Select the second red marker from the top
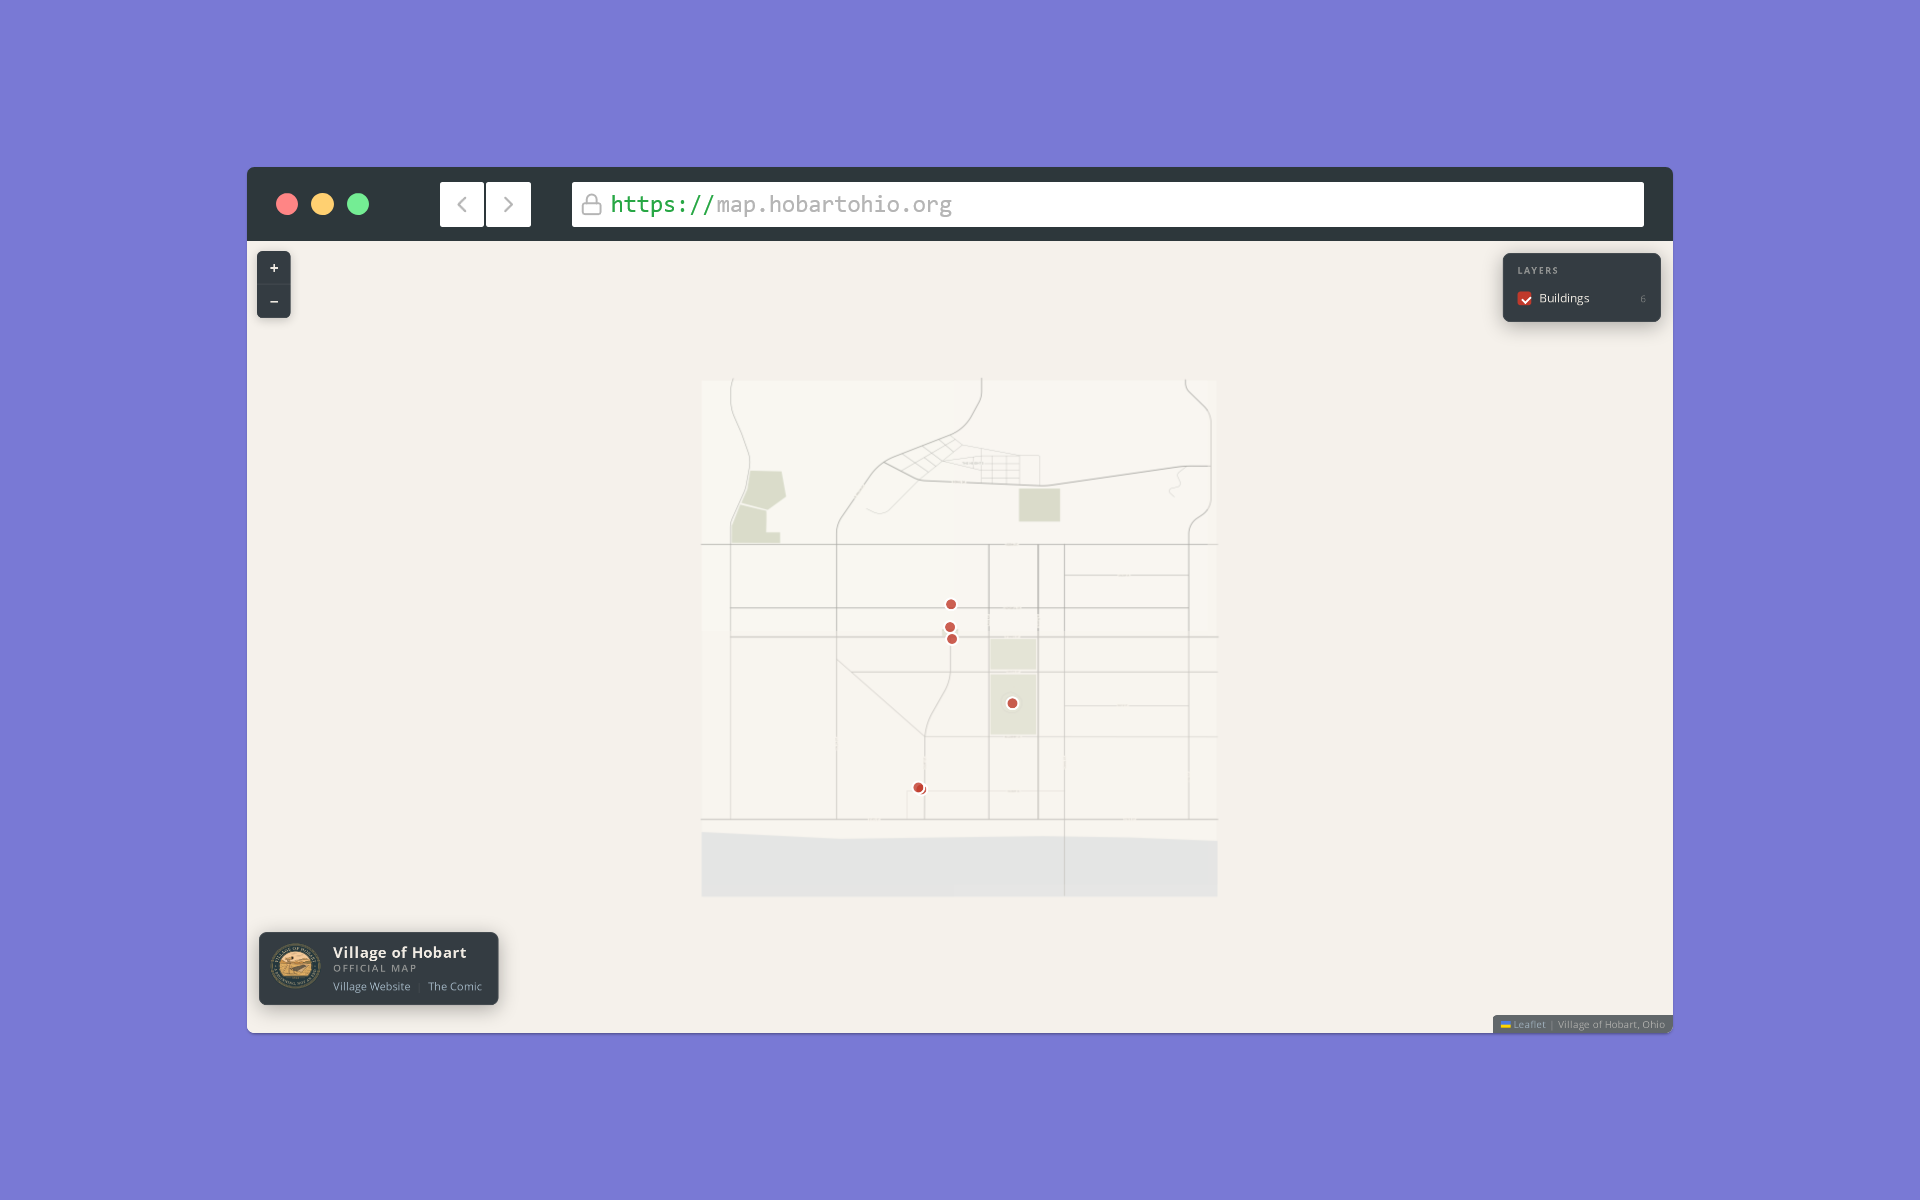 tap(949, 626)
